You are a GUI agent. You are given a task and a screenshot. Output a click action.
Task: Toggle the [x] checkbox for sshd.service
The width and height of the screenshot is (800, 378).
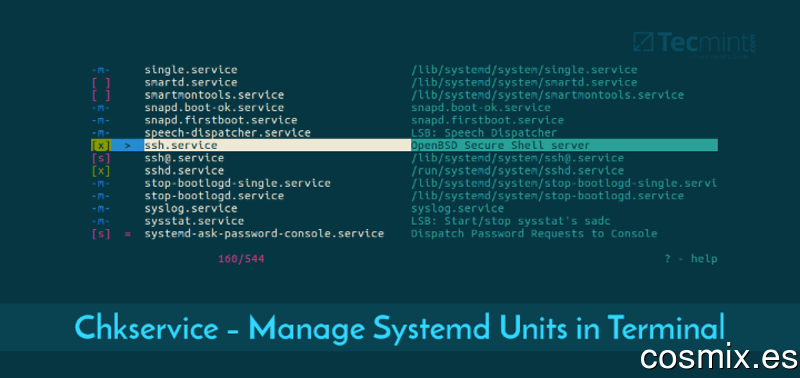point(101,171)
